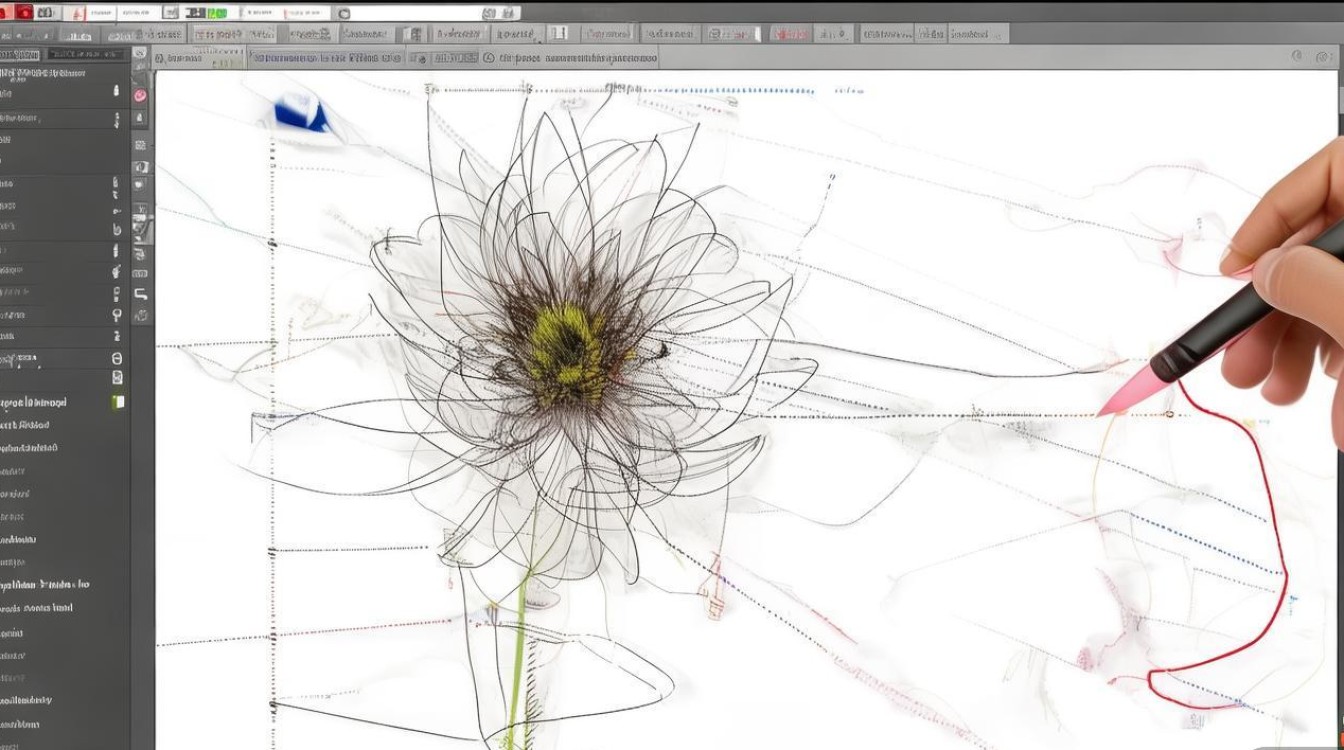
Task: Click the light green swatch in the left panel
Action: click(x=118, y=402)
